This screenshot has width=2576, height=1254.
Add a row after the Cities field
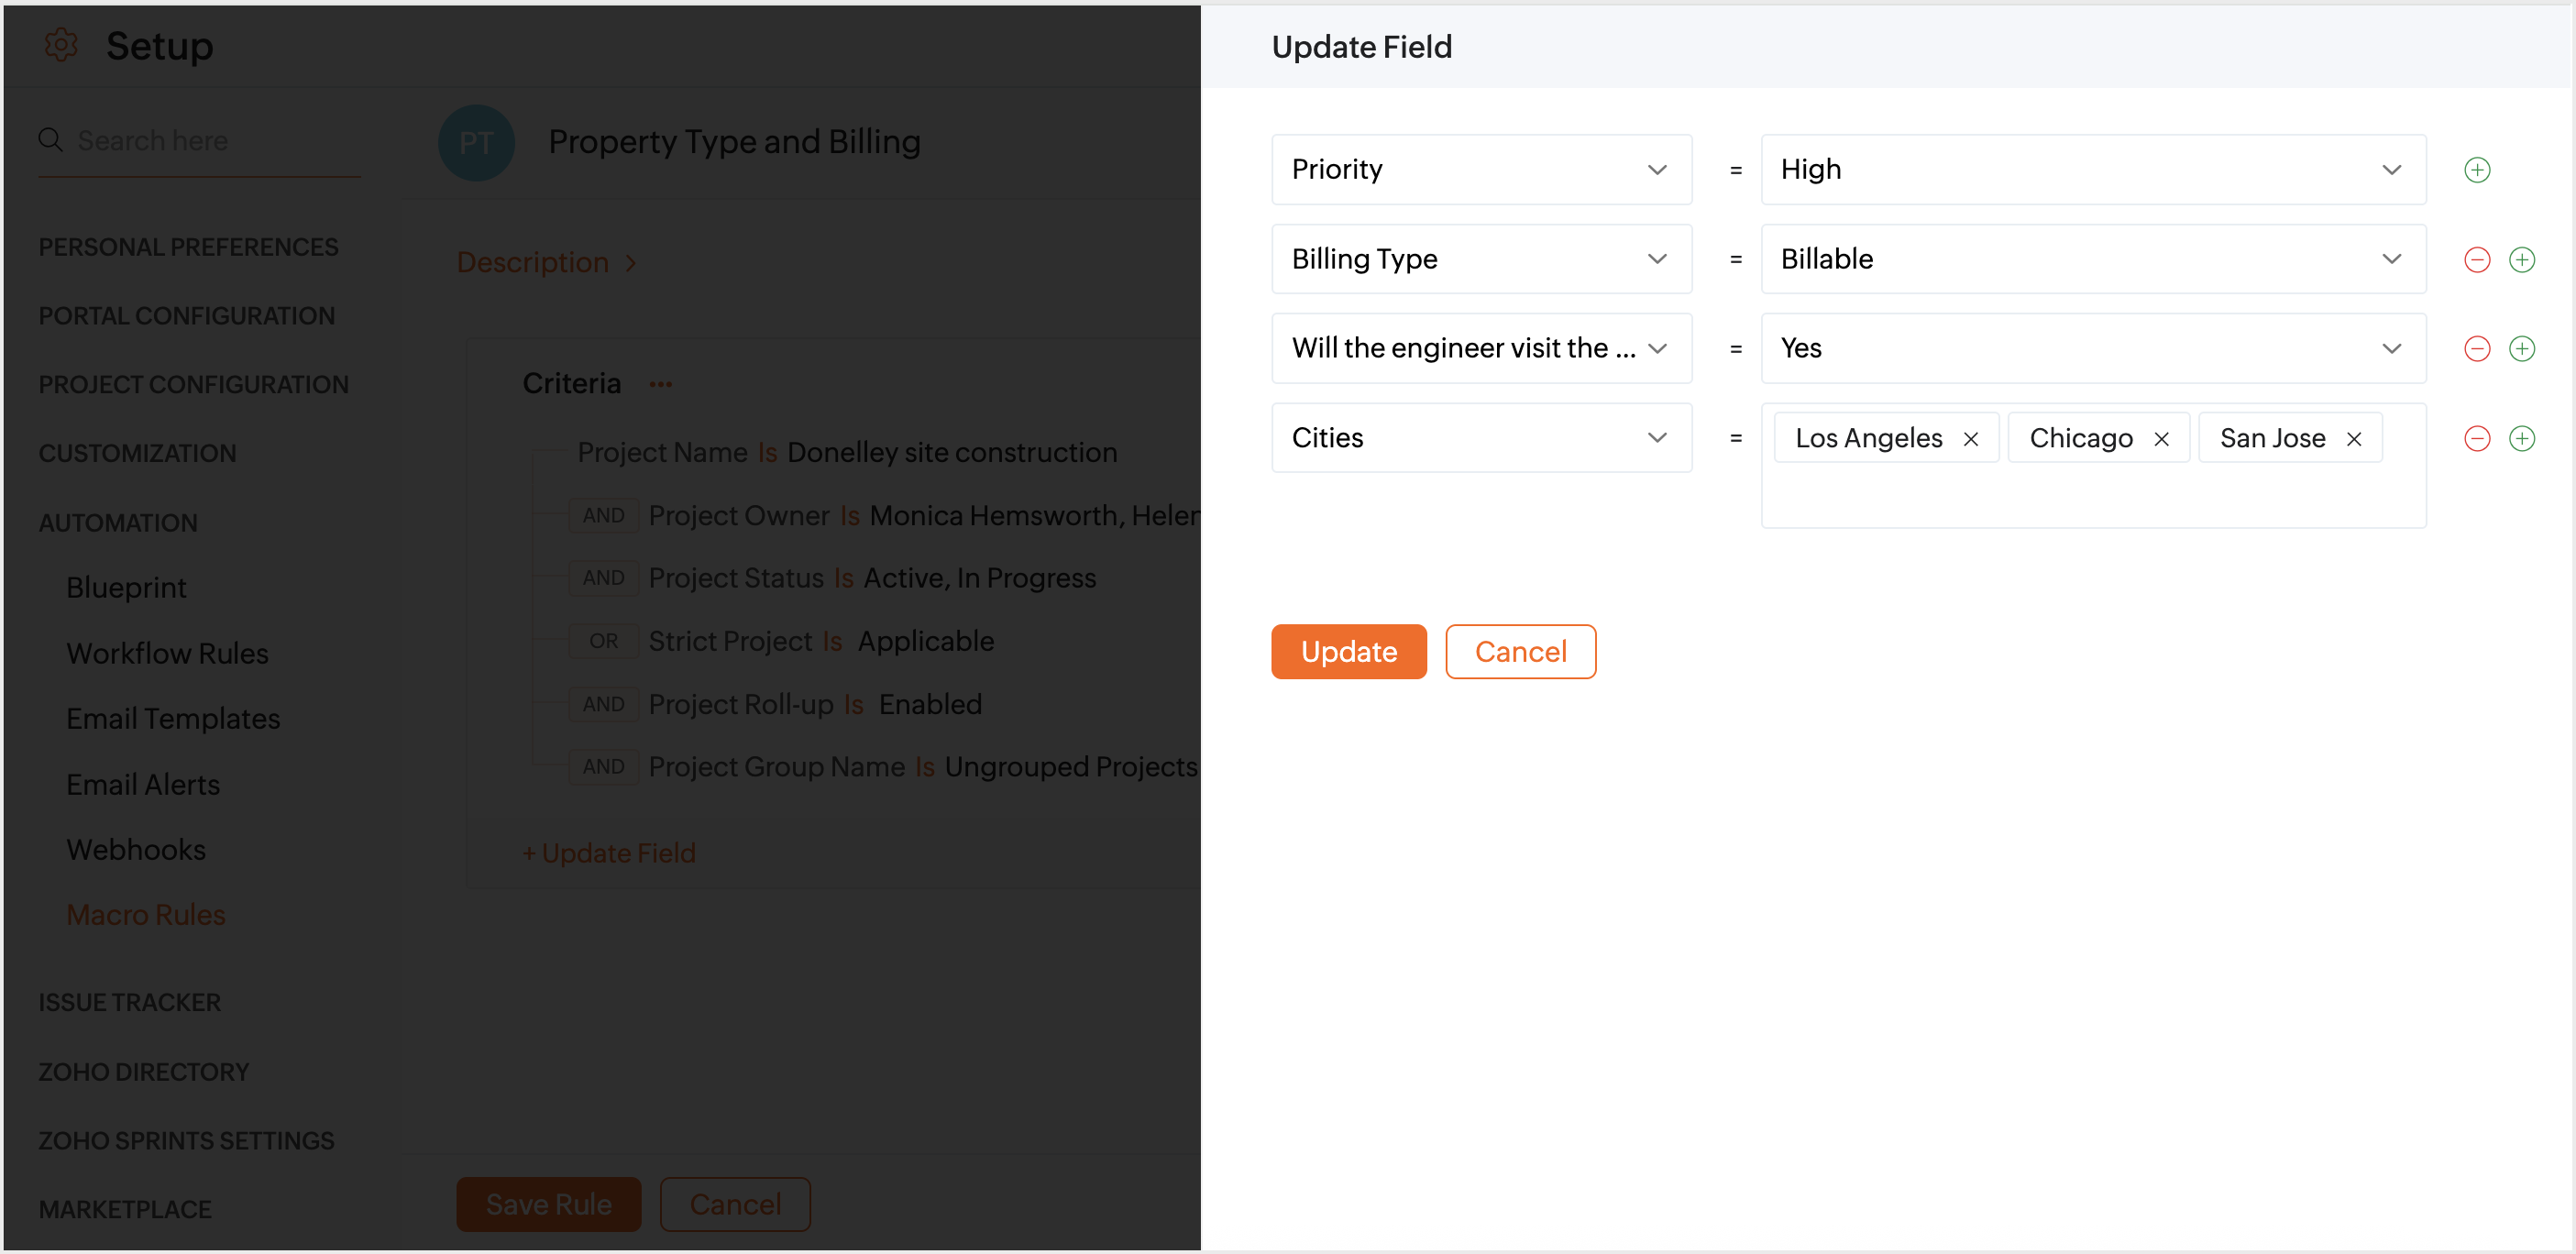click(2521, 438)
